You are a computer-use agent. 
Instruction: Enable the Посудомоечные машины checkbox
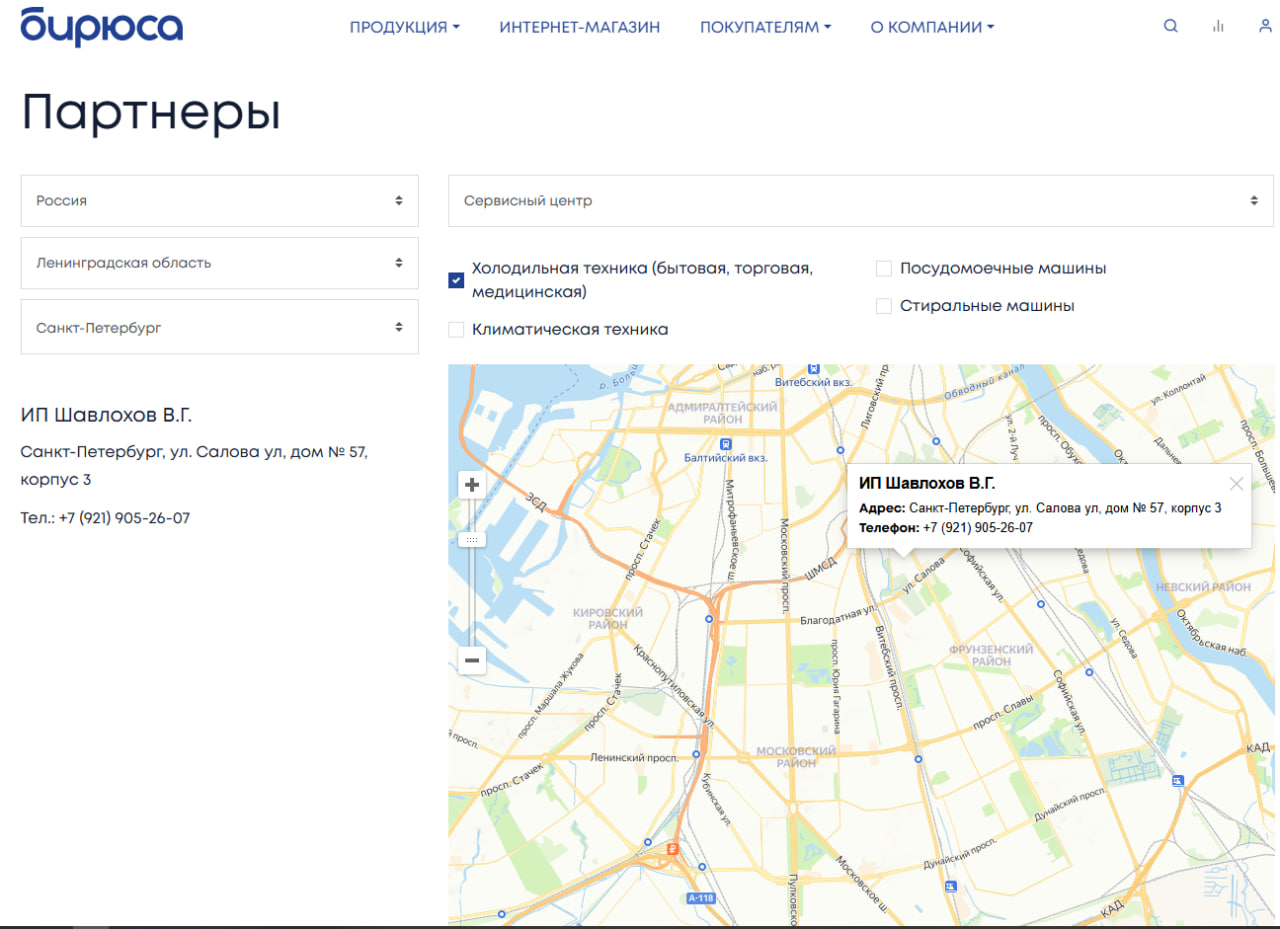coord(884,269)
